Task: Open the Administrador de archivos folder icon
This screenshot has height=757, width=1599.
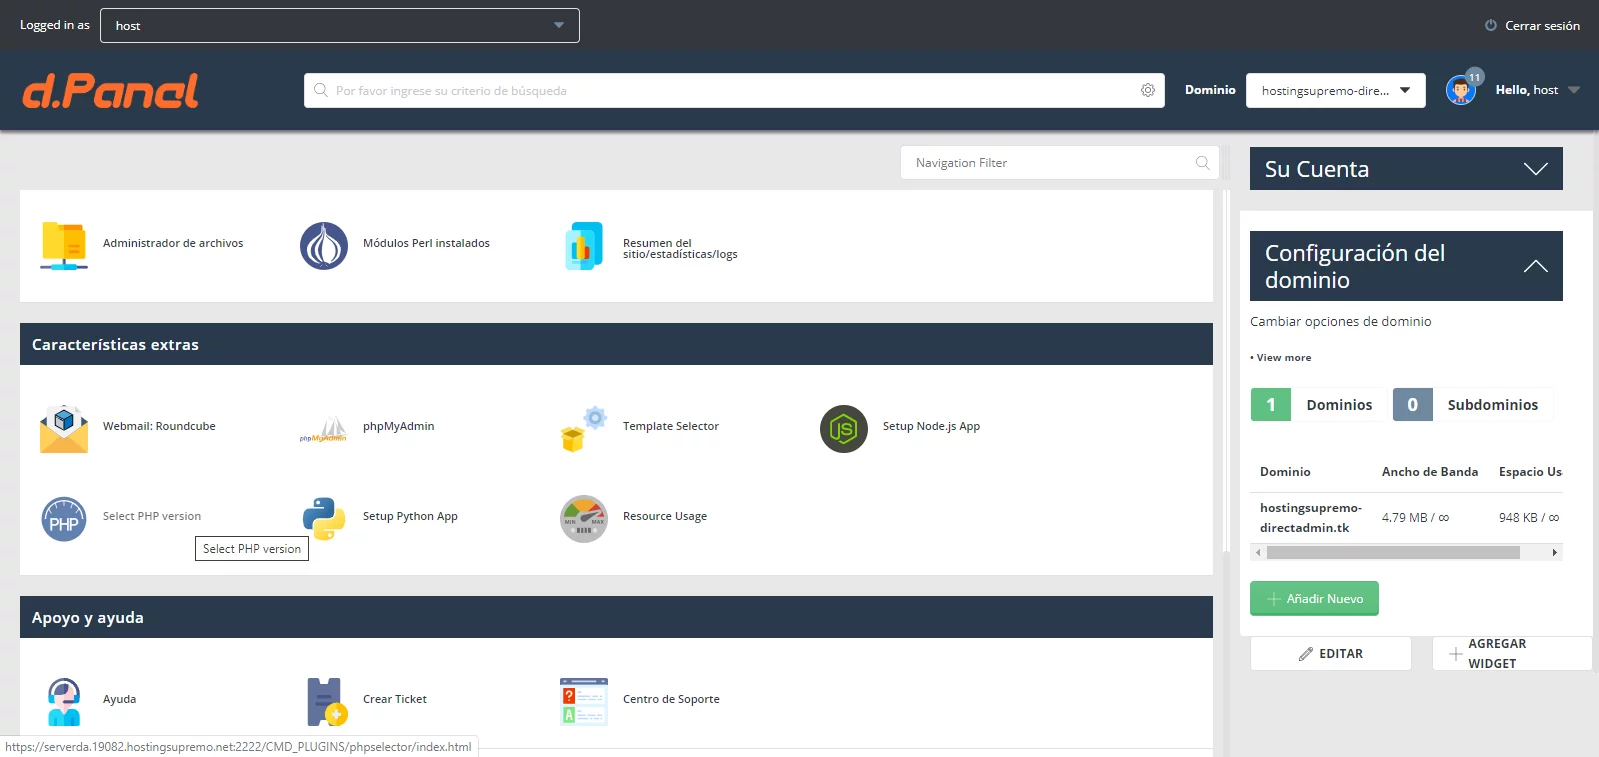Action: (64, 246)
